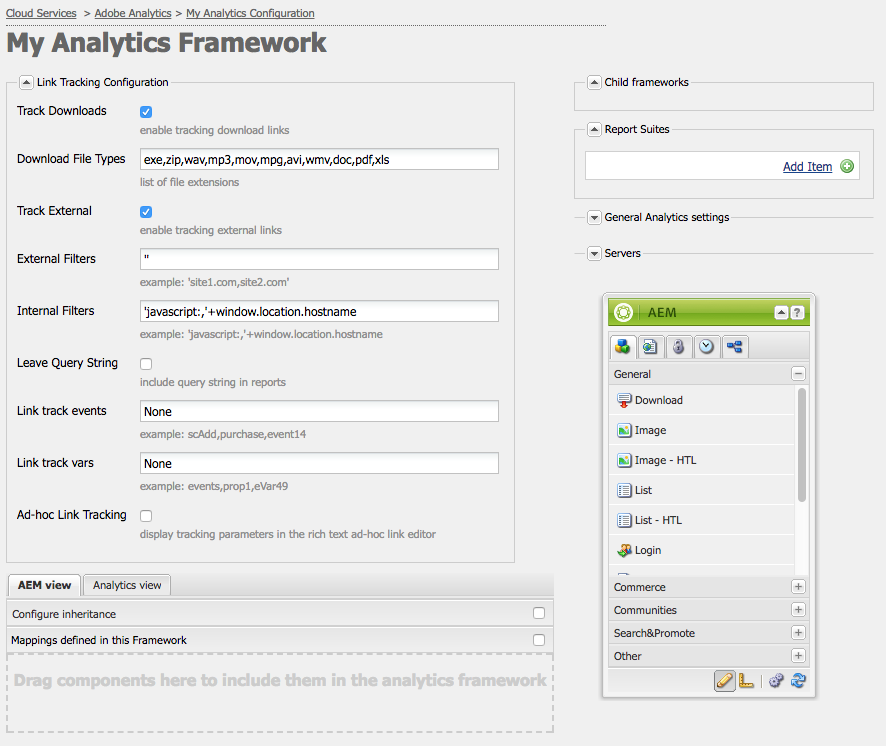
Task: Select the List - HTL component icon
Action: point(624,520)
